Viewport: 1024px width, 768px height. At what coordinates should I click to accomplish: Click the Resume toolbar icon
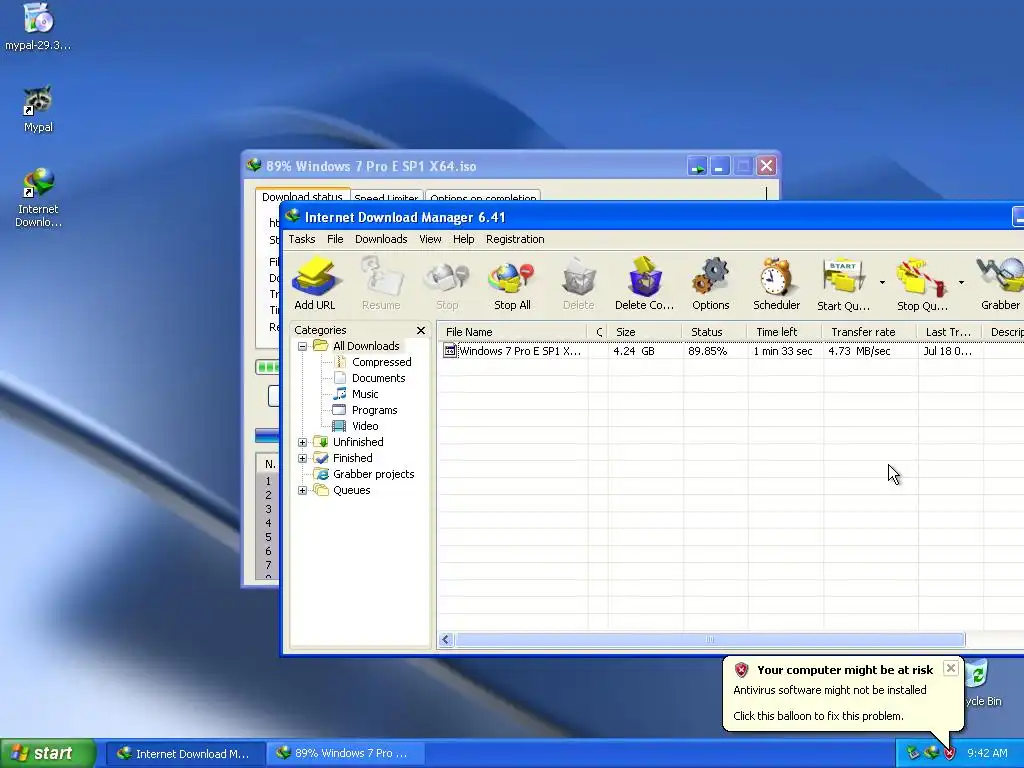click(381, 283)
